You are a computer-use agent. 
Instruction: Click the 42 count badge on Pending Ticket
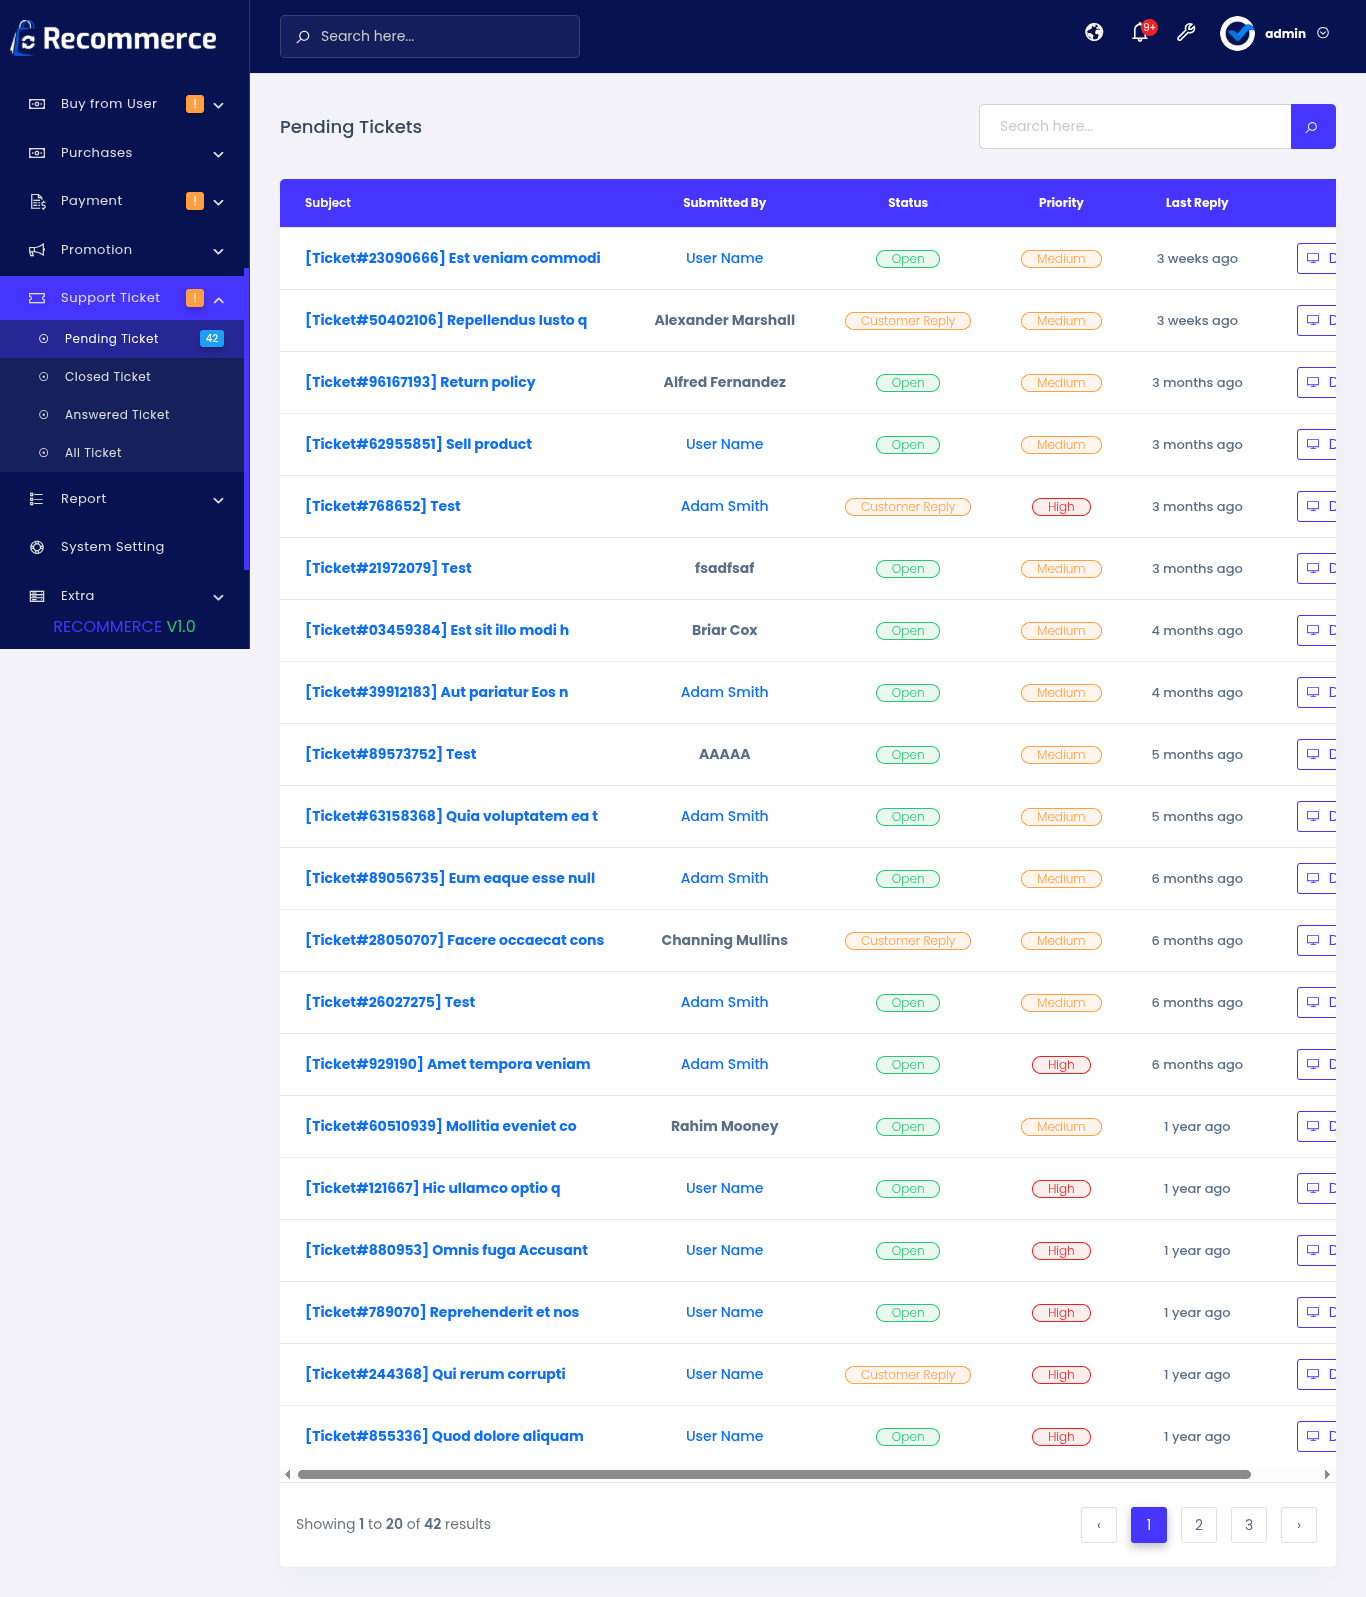point(212,339)
